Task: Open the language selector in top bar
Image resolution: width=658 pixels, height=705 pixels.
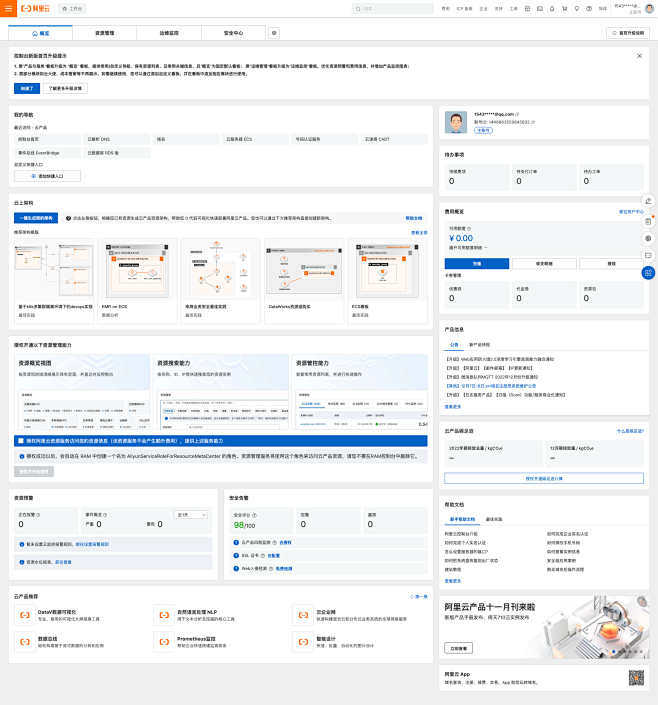Action: 602,9
